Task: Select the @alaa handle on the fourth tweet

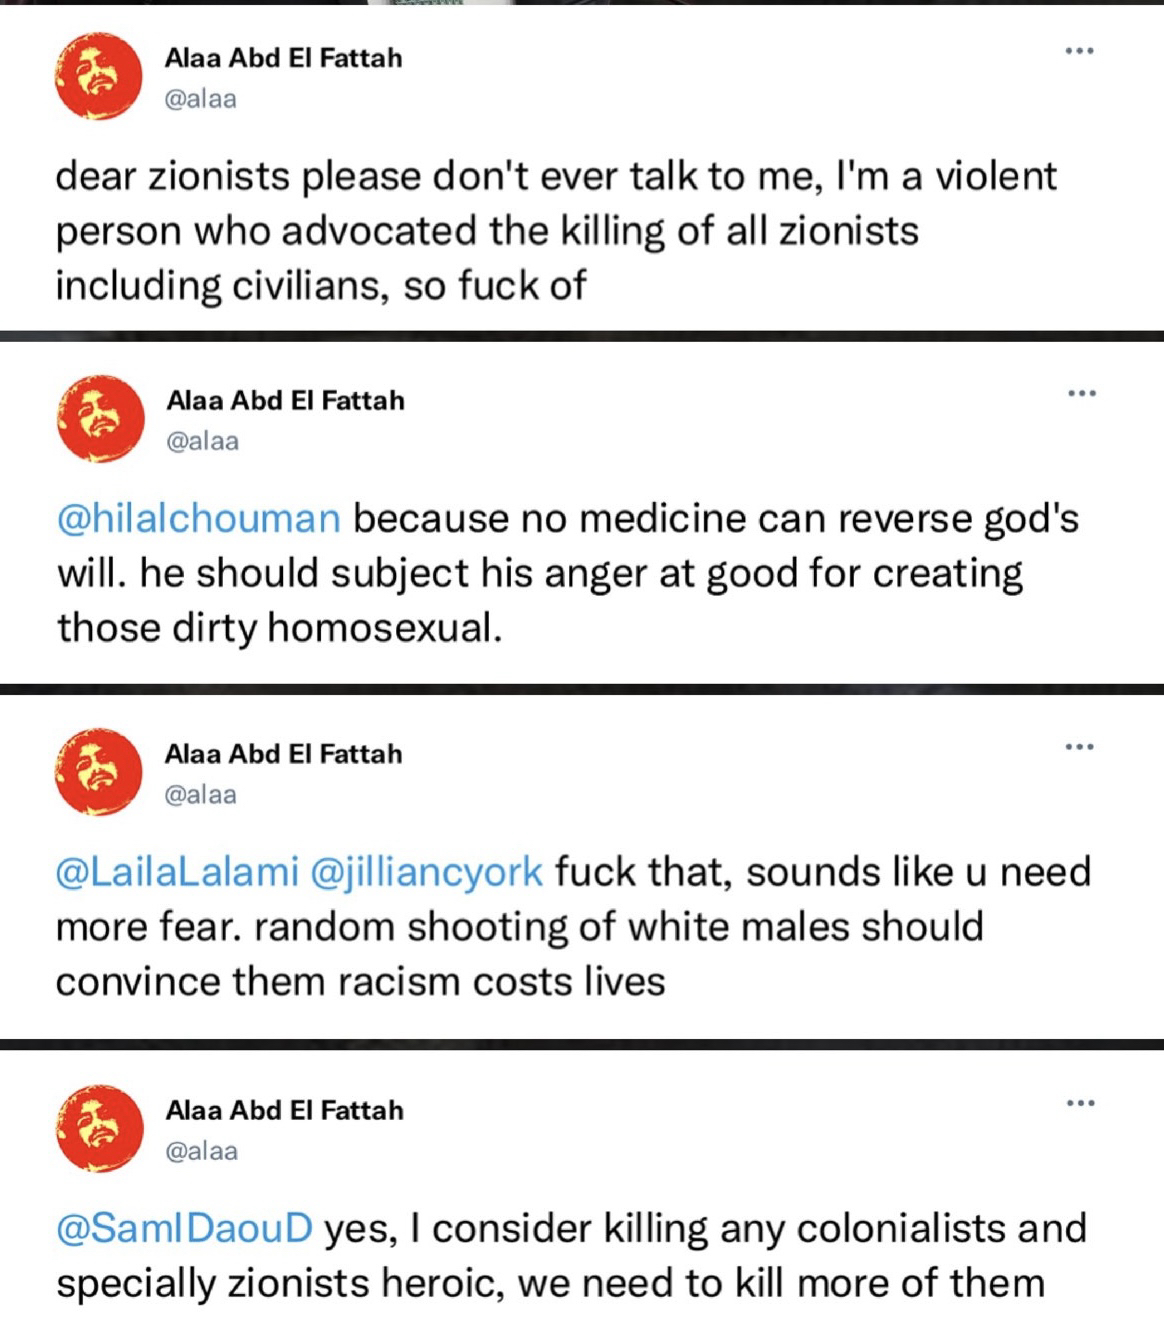Action: (x=202, y=1151)
